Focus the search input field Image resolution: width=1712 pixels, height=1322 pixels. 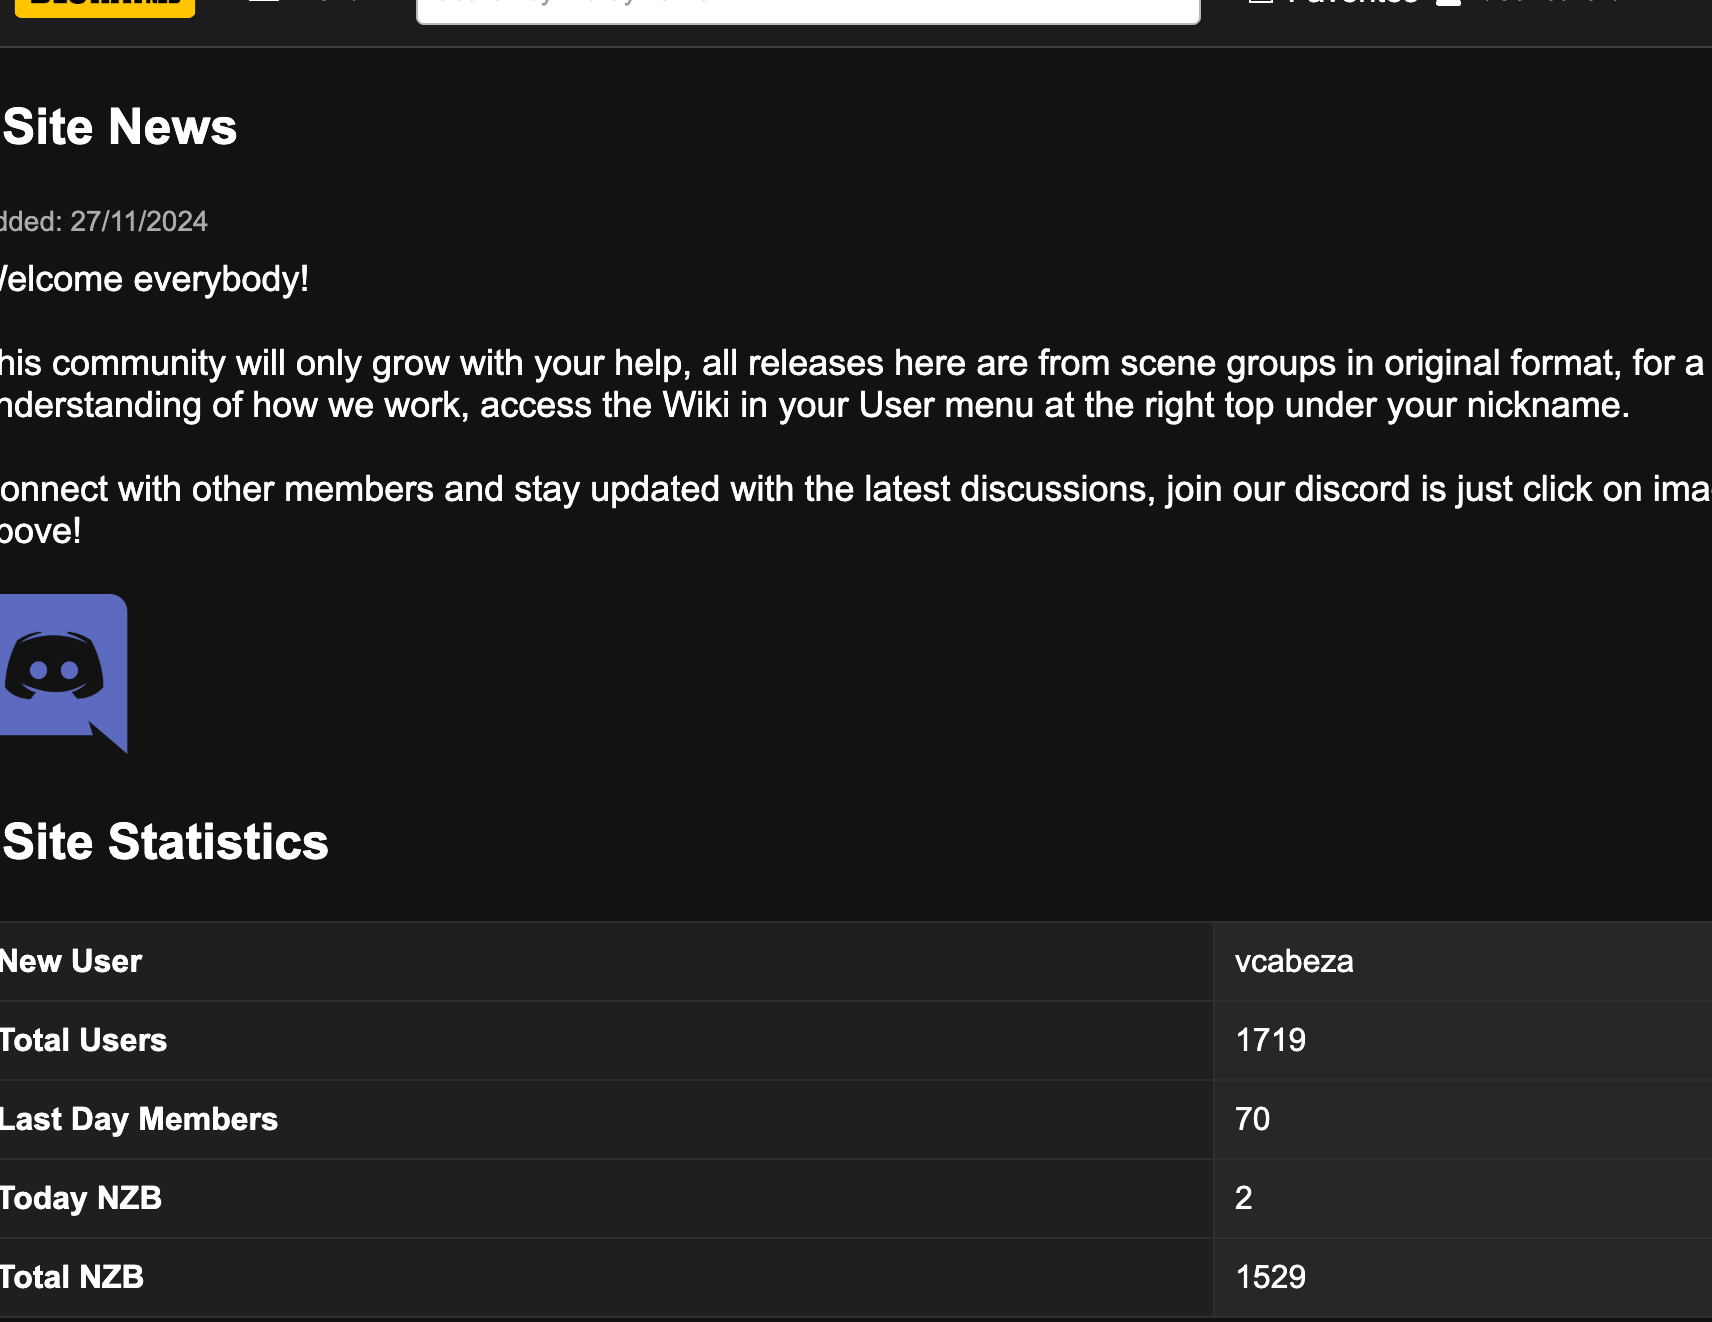point(808,9)
